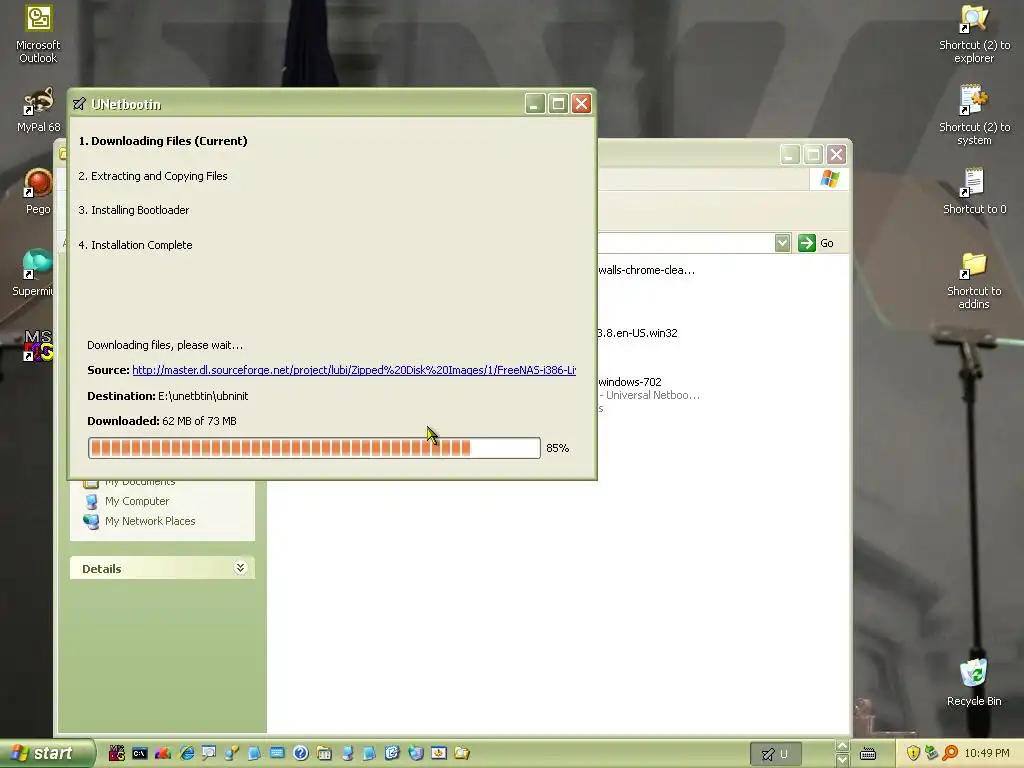Click the download progress bar
The image size is (1024, 768).
point(314,448)
